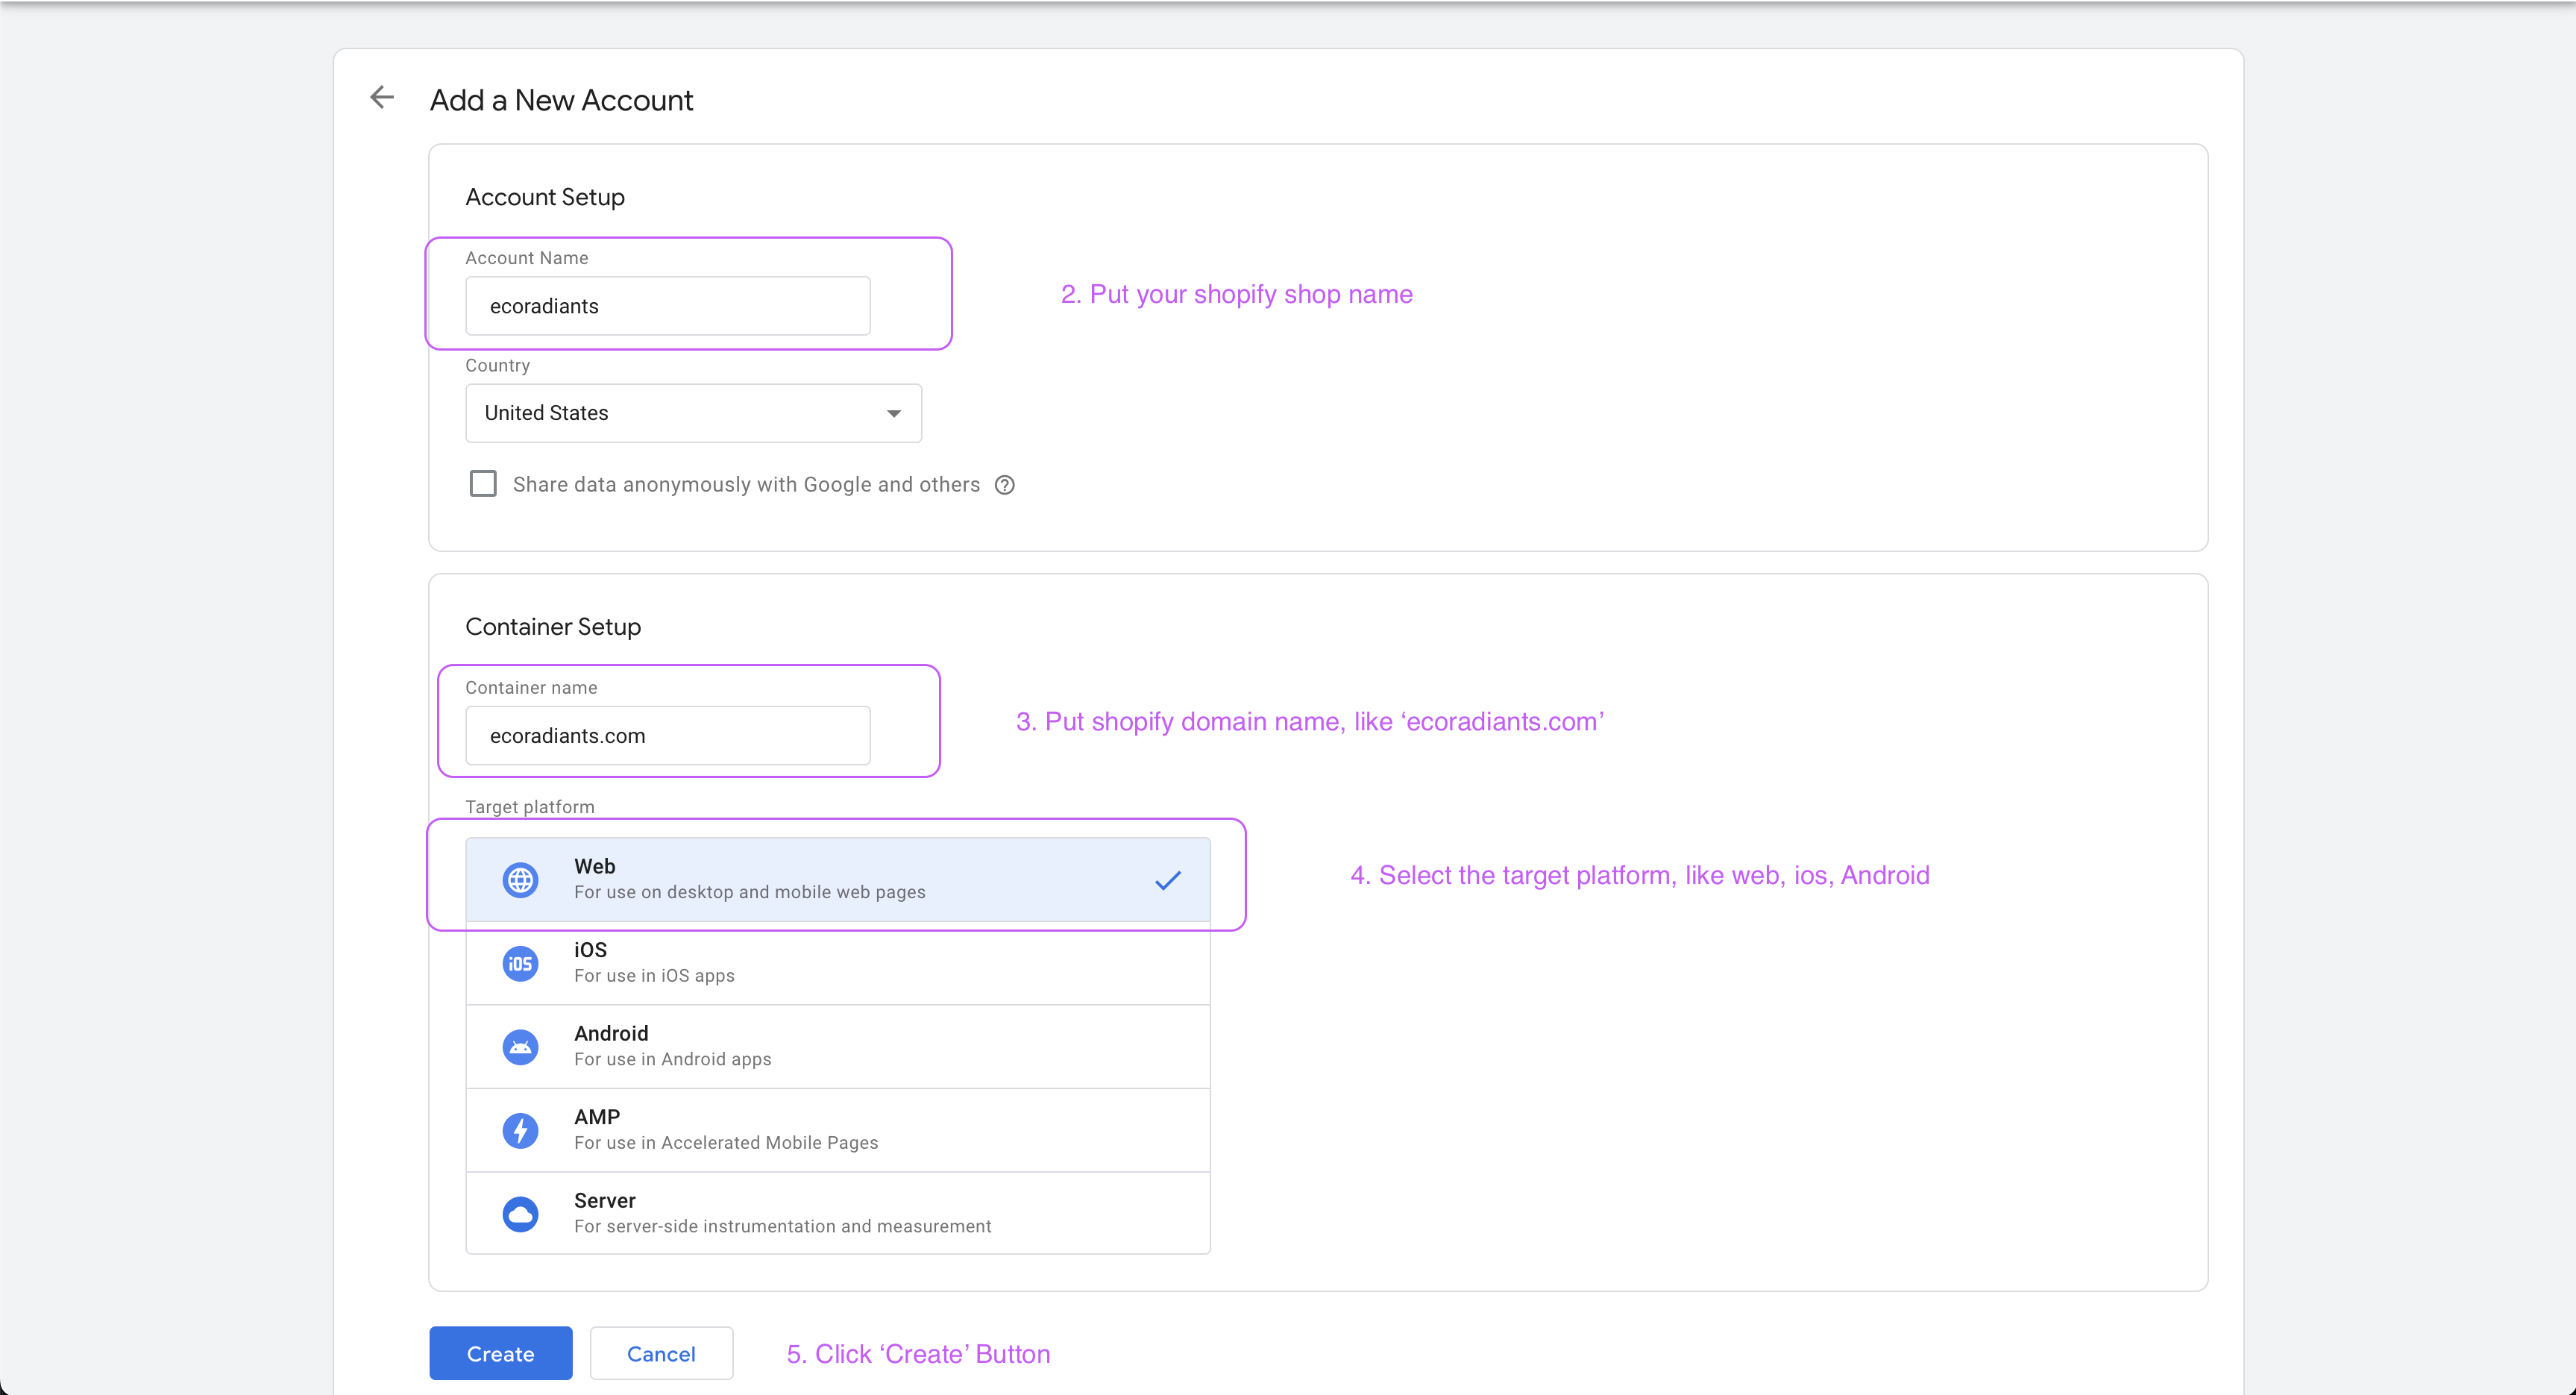Click the Account Name input field

pyautogui.click(x=668, y=306)
